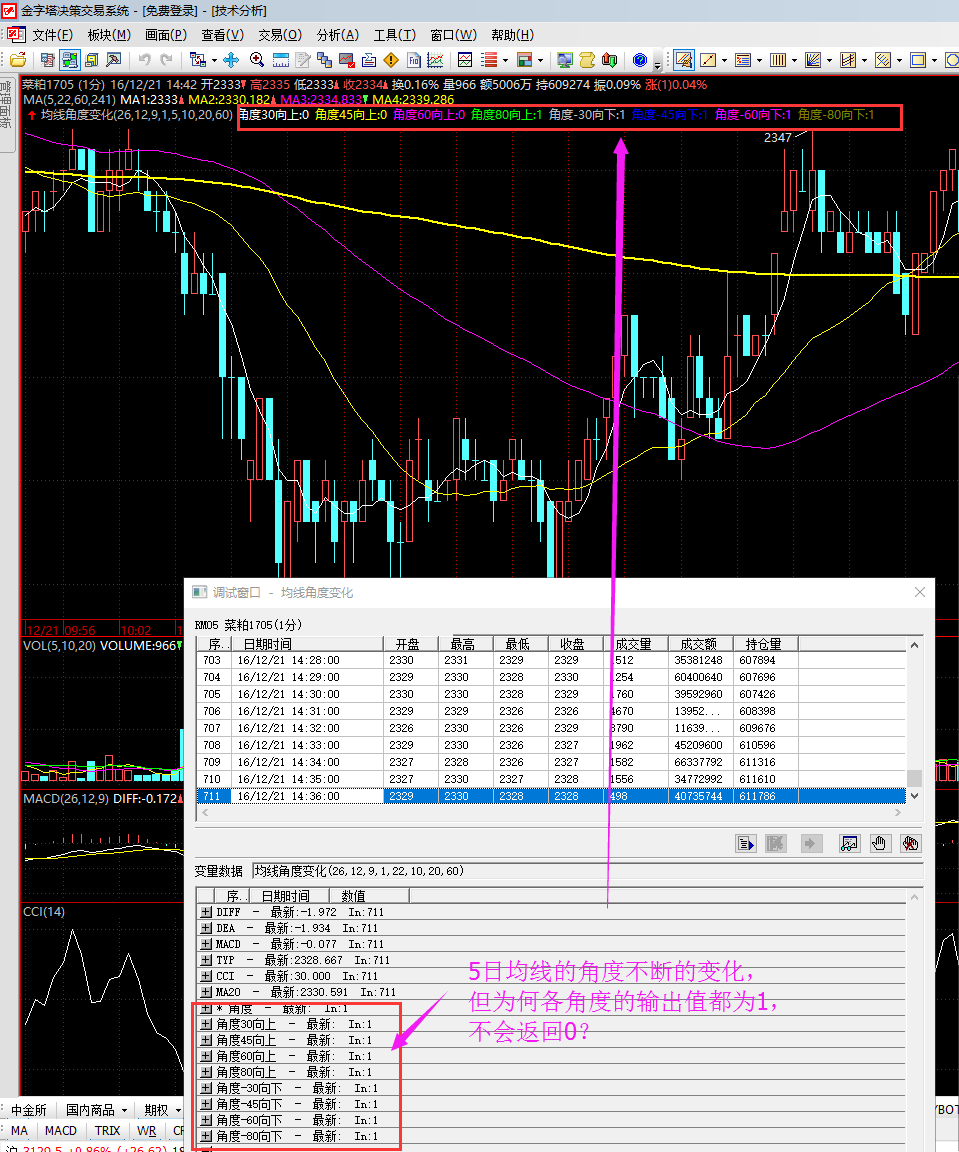Open the 画面(P) menu

coord(165,35)
